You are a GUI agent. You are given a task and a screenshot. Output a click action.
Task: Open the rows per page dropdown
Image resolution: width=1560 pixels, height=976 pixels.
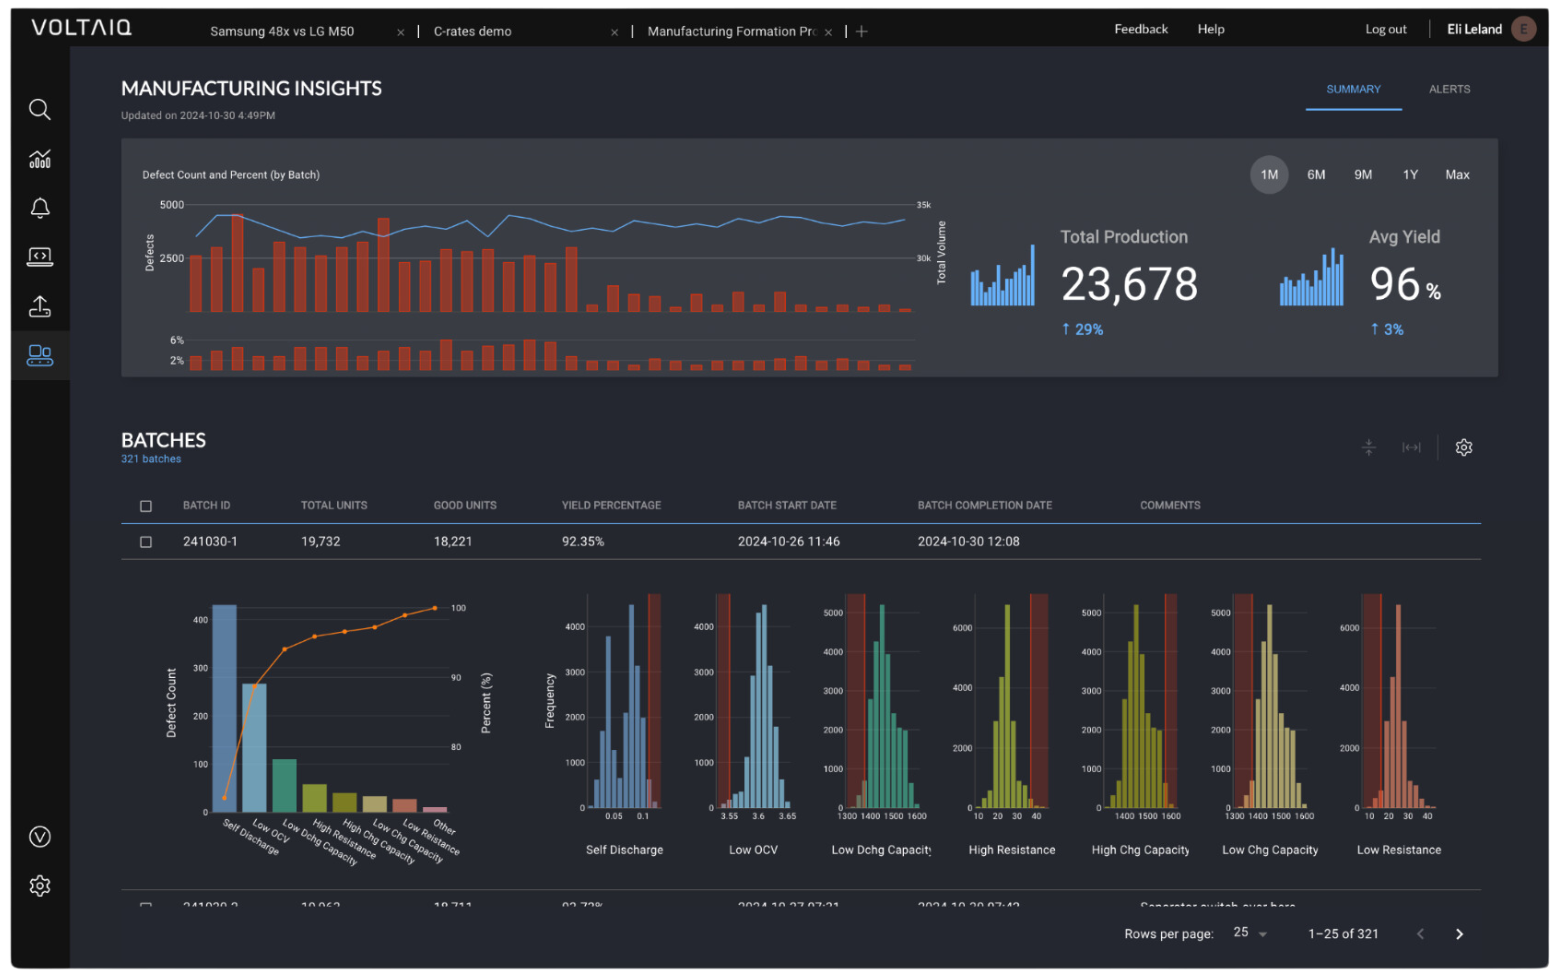pyautogui.click(x=1250, y=933)
